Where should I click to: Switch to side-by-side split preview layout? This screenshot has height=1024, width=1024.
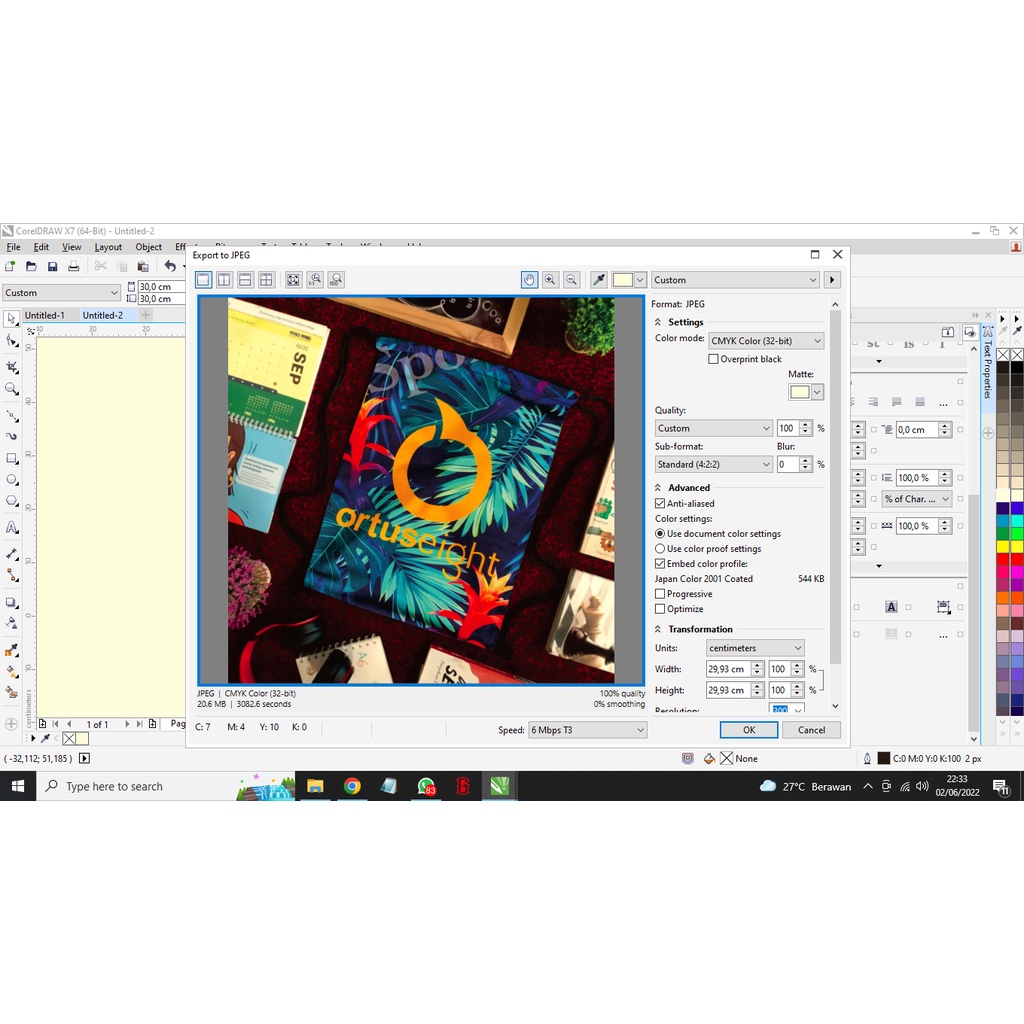(224, 280)
